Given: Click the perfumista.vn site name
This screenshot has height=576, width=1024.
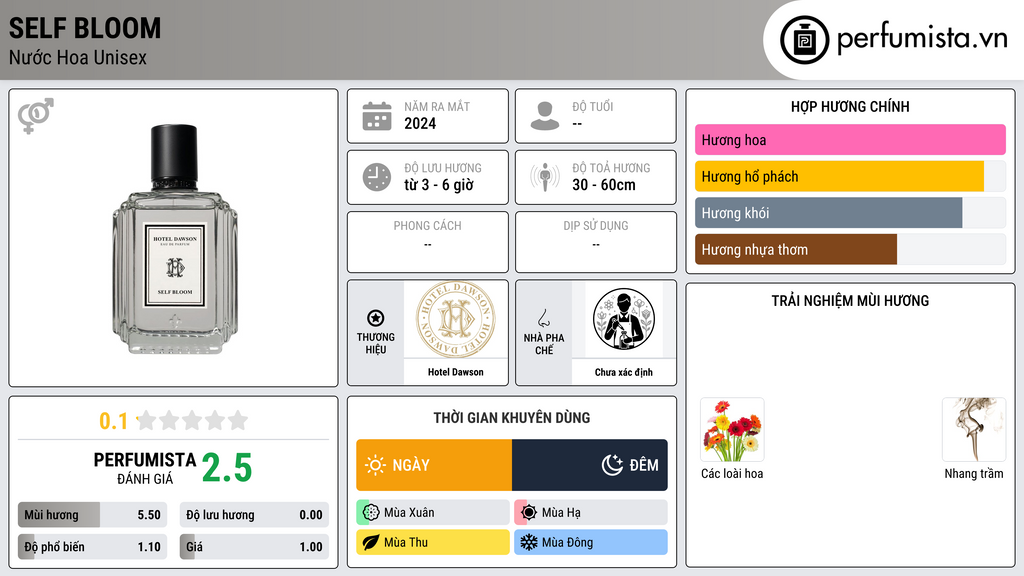Looking at the screenshot, I should click(922, 39).
